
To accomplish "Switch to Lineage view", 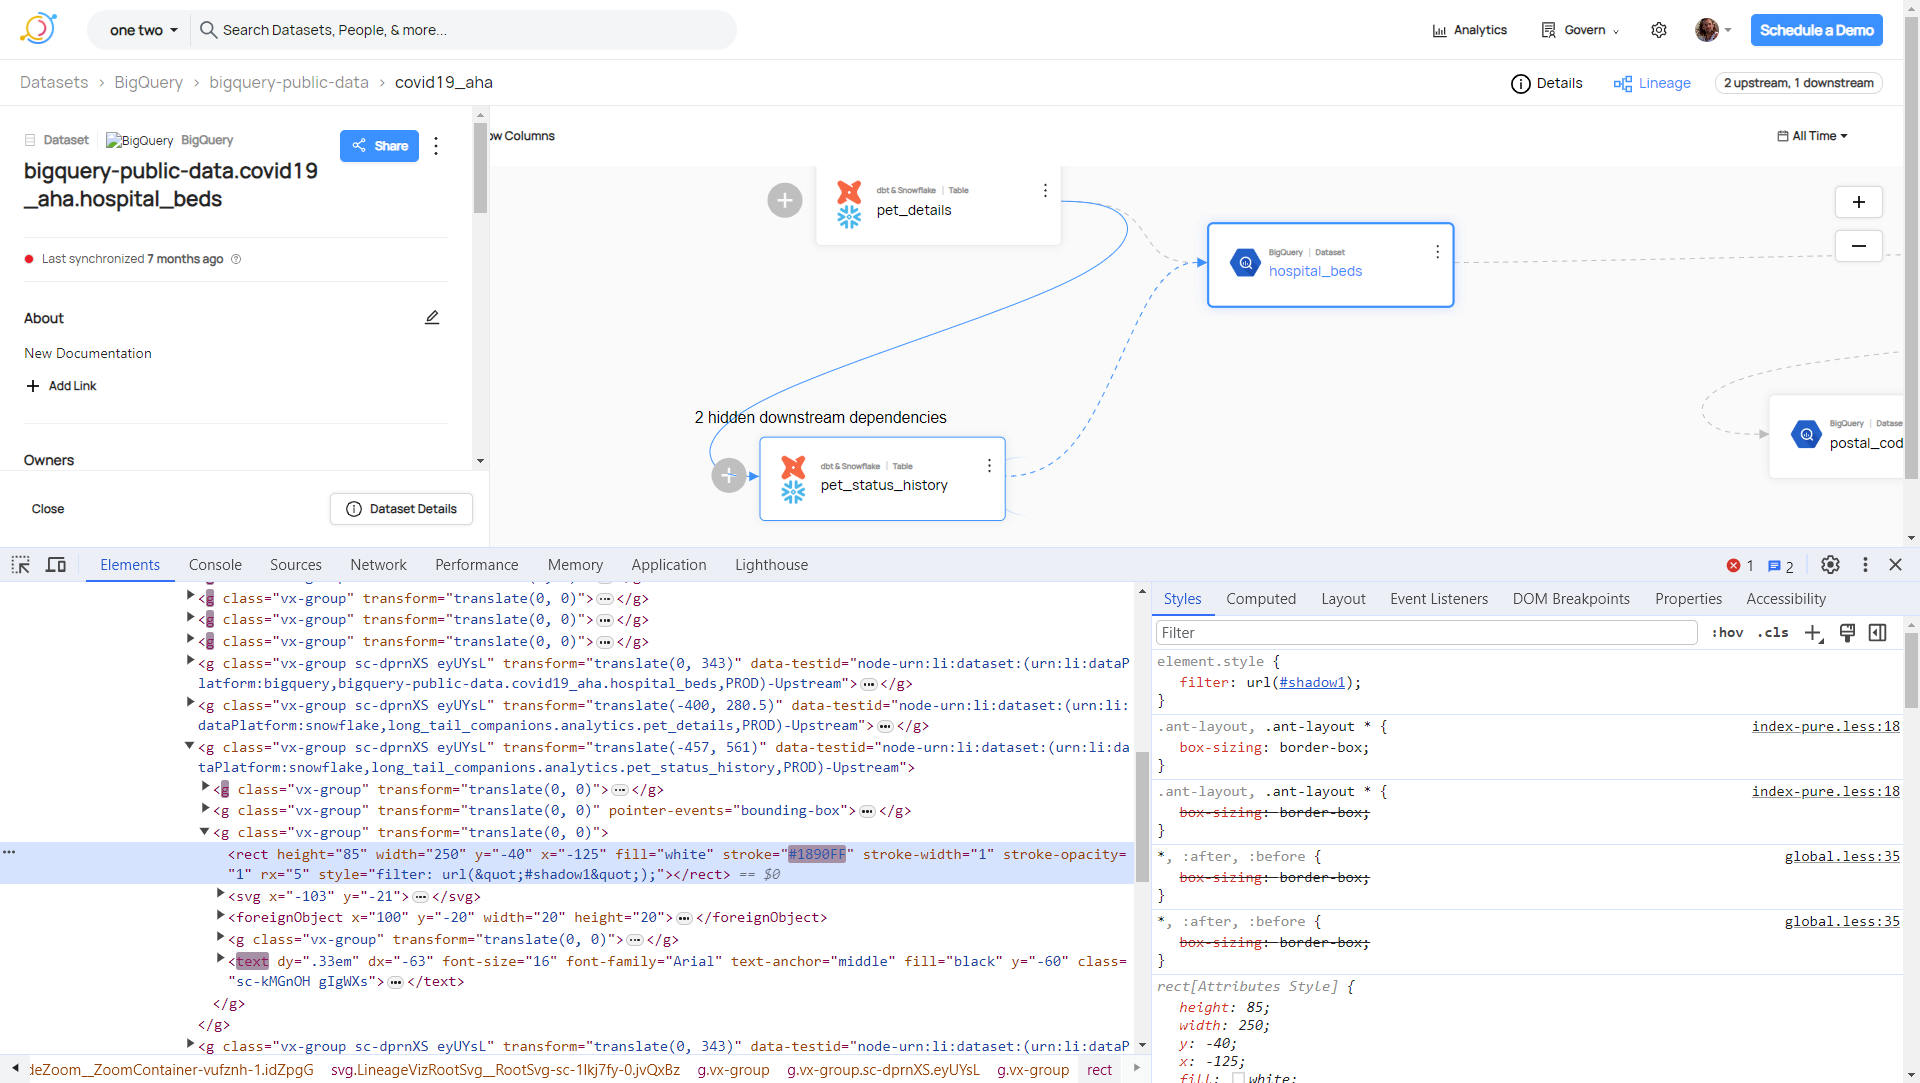I will 1652,83.
